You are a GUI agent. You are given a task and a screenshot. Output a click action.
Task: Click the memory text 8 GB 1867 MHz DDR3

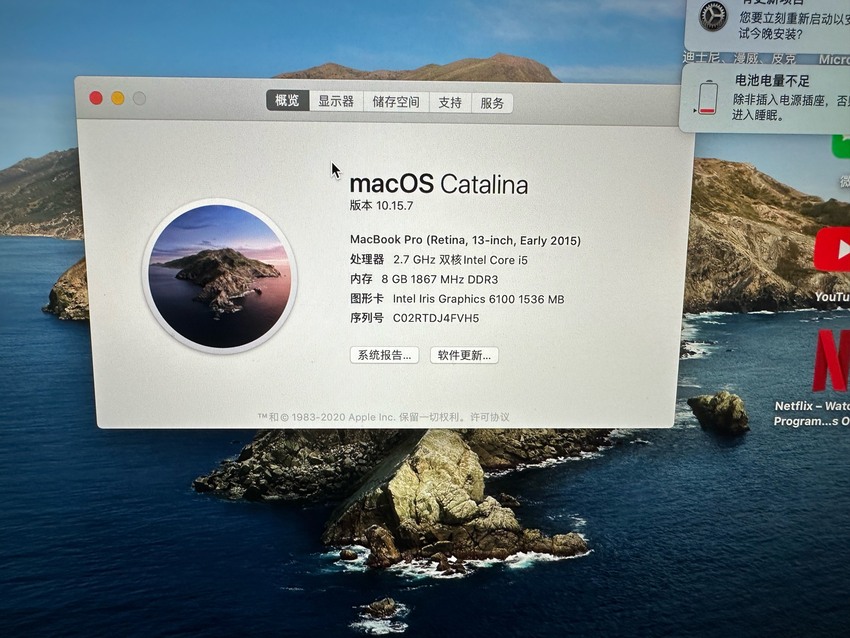click(440, 279)
